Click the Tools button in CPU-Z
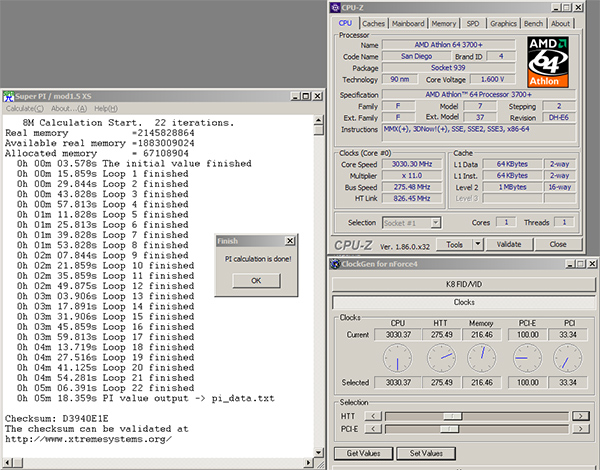 pos(454,245)
